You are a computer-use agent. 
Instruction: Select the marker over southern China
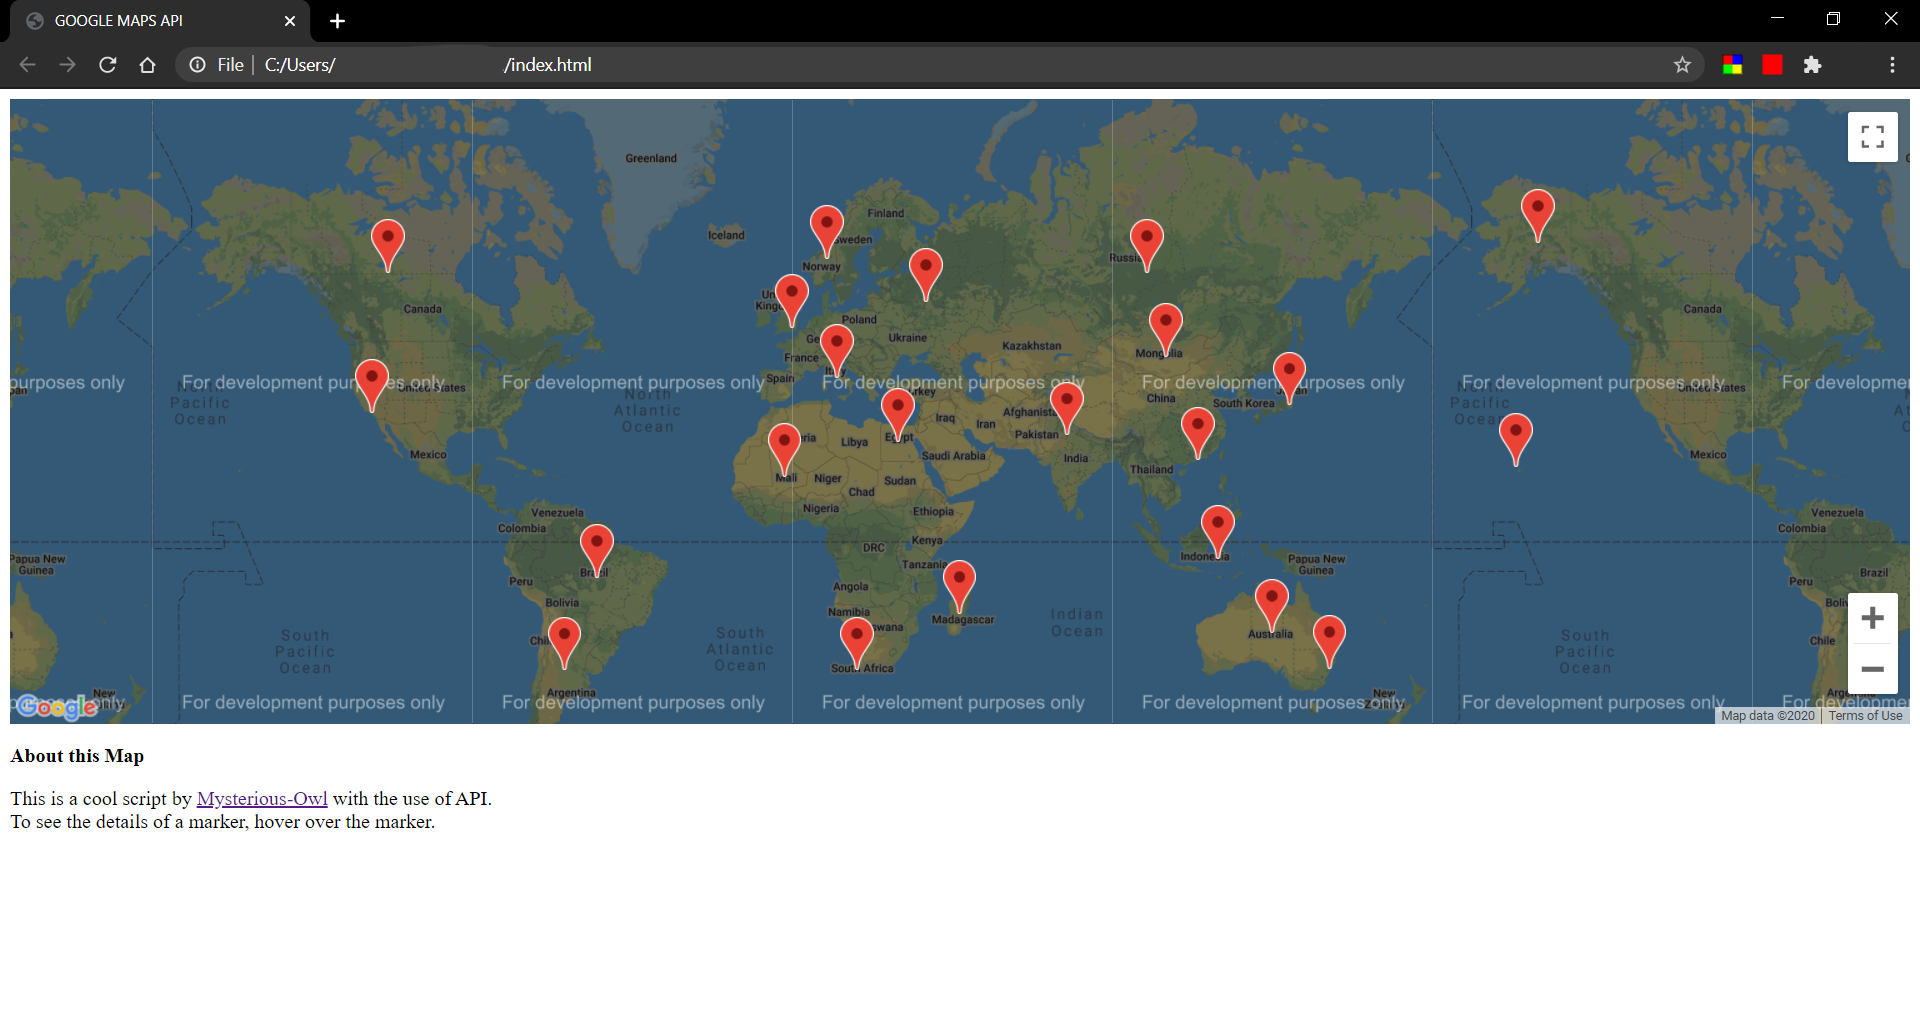coord(1198,433)
